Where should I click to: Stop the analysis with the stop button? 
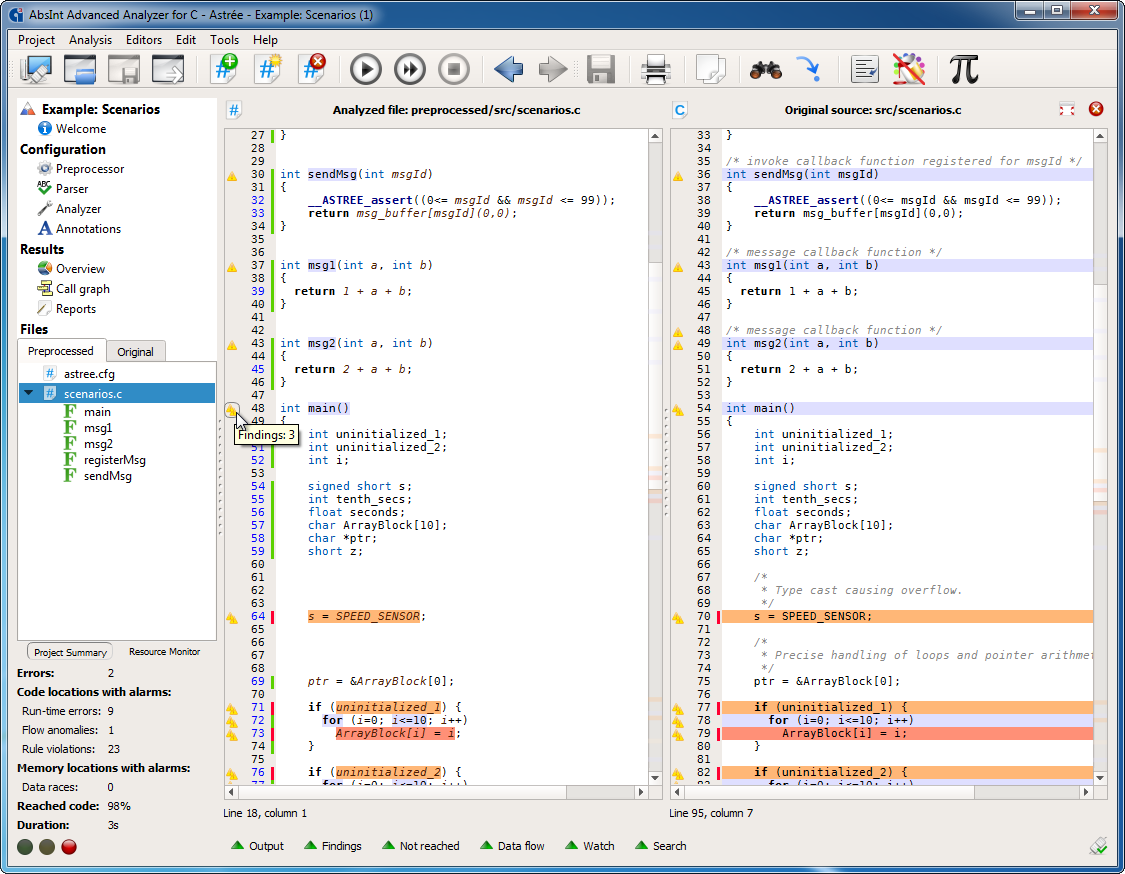click(x=453, y=70)
